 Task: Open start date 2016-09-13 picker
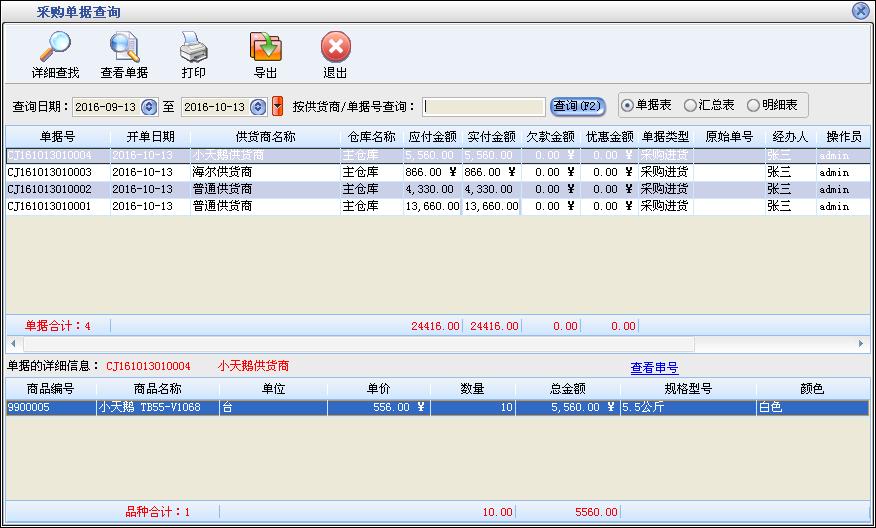coord(149,107)
